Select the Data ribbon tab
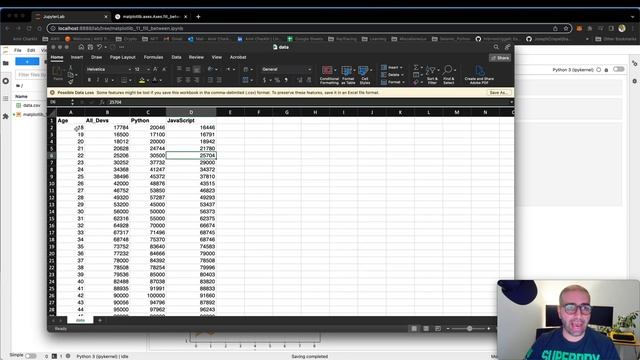 point(176,57)
